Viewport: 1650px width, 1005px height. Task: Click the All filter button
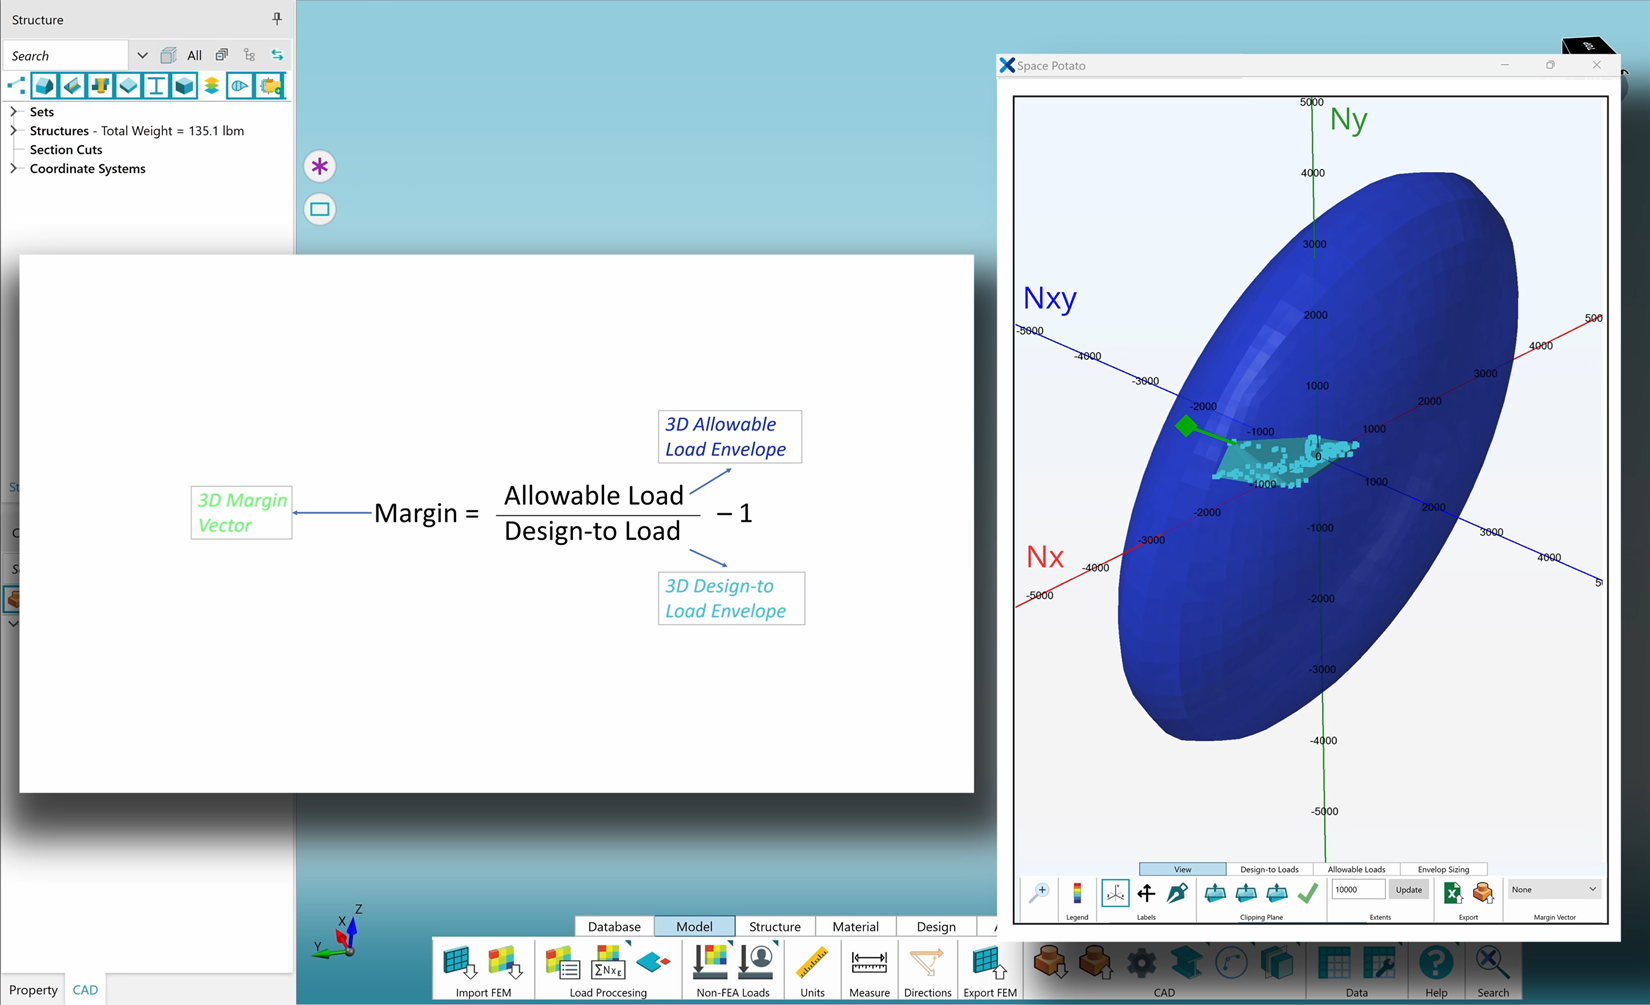194,56
